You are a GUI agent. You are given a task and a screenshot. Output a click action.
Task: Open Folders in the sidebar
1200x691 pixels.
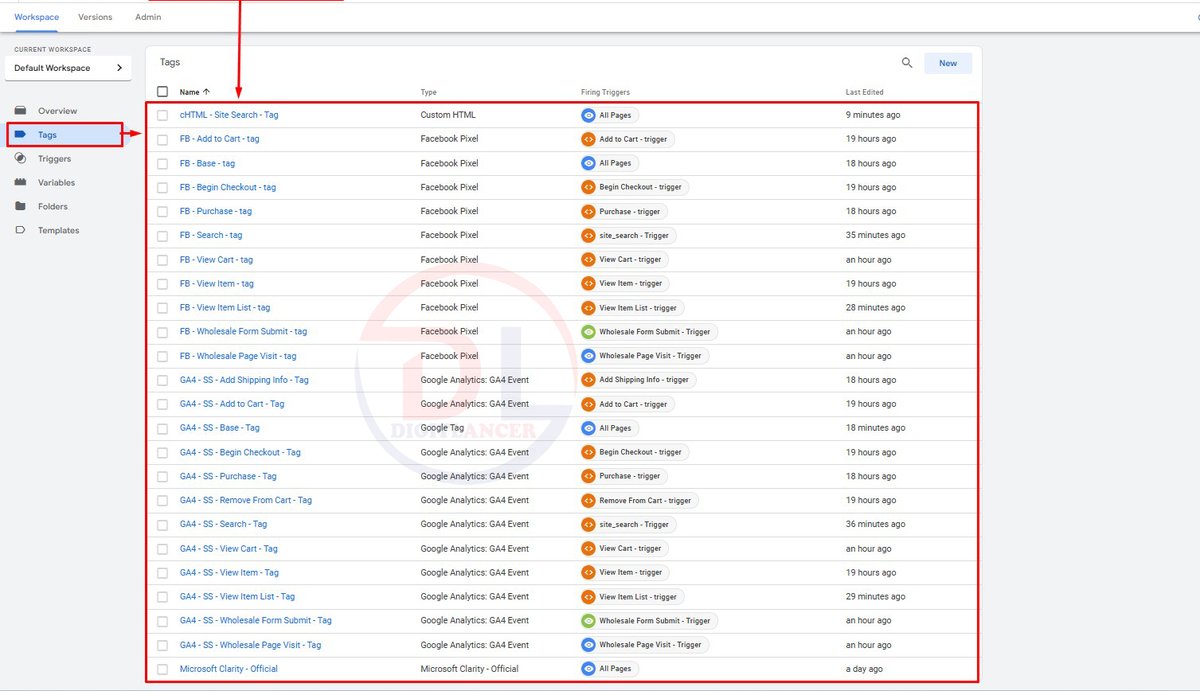coord(53,207)
